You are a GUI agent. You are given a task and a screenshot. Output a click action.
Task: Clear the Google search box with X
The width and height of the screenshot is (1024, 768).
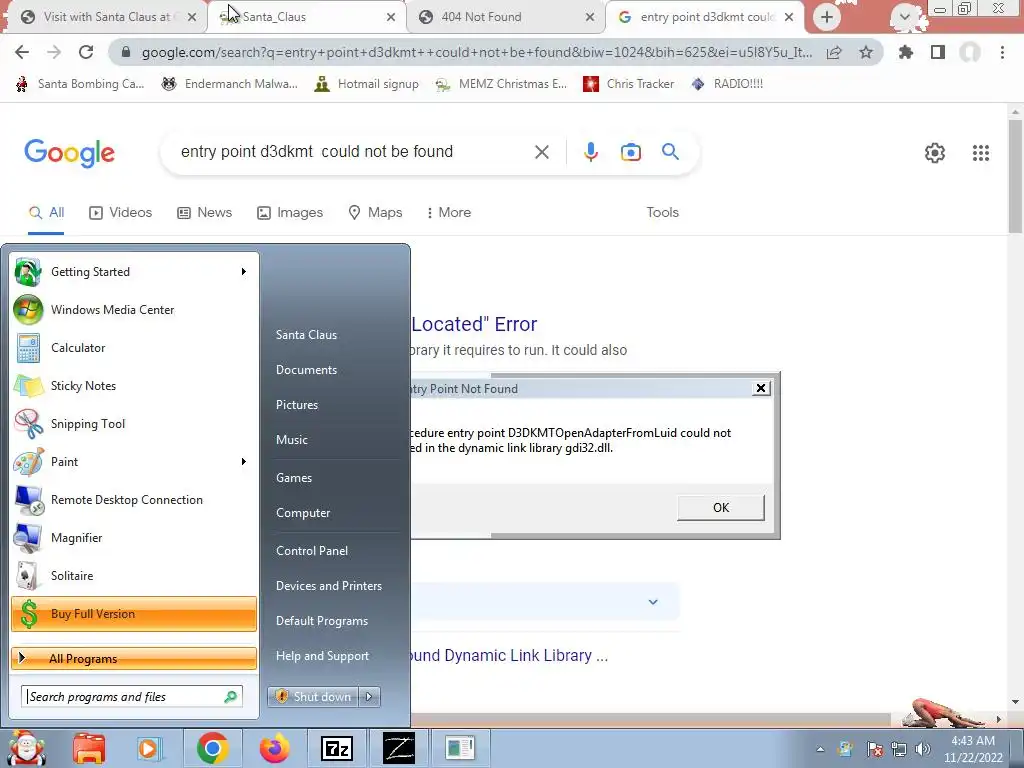(541, 152)
